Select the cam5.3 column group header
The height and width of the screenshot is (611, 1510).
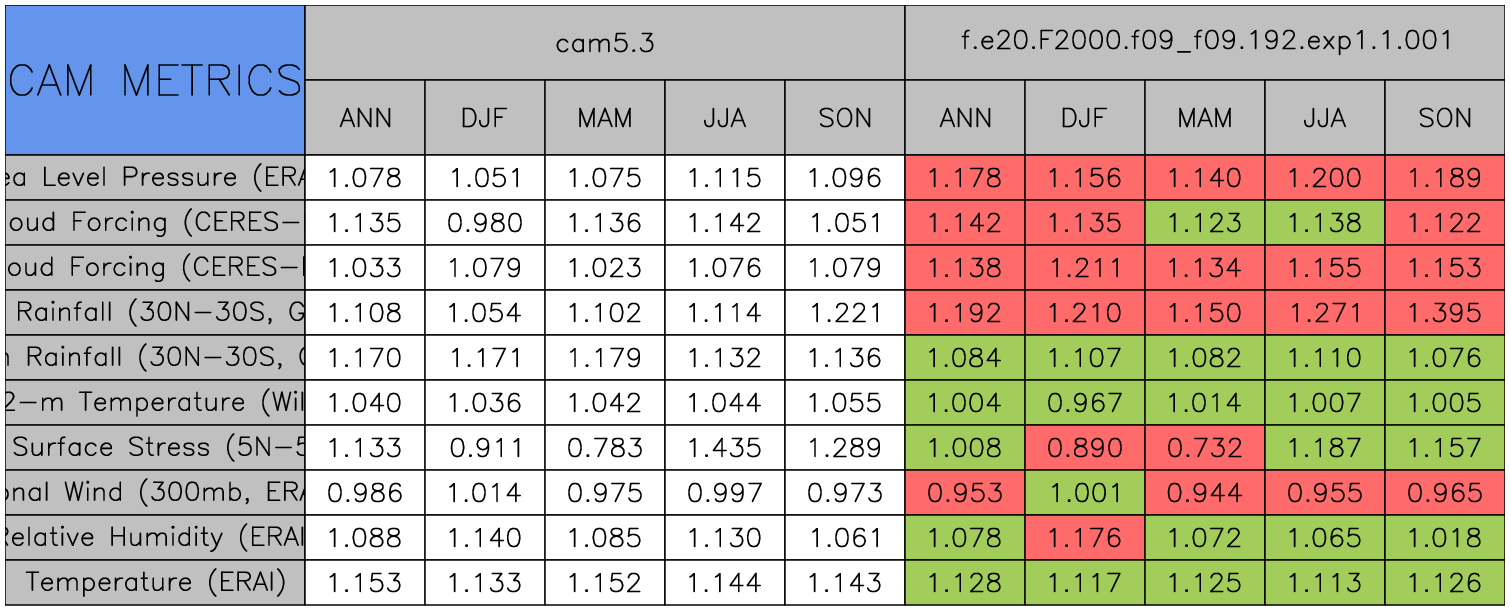pyautogui.click(x=604, y=42)
